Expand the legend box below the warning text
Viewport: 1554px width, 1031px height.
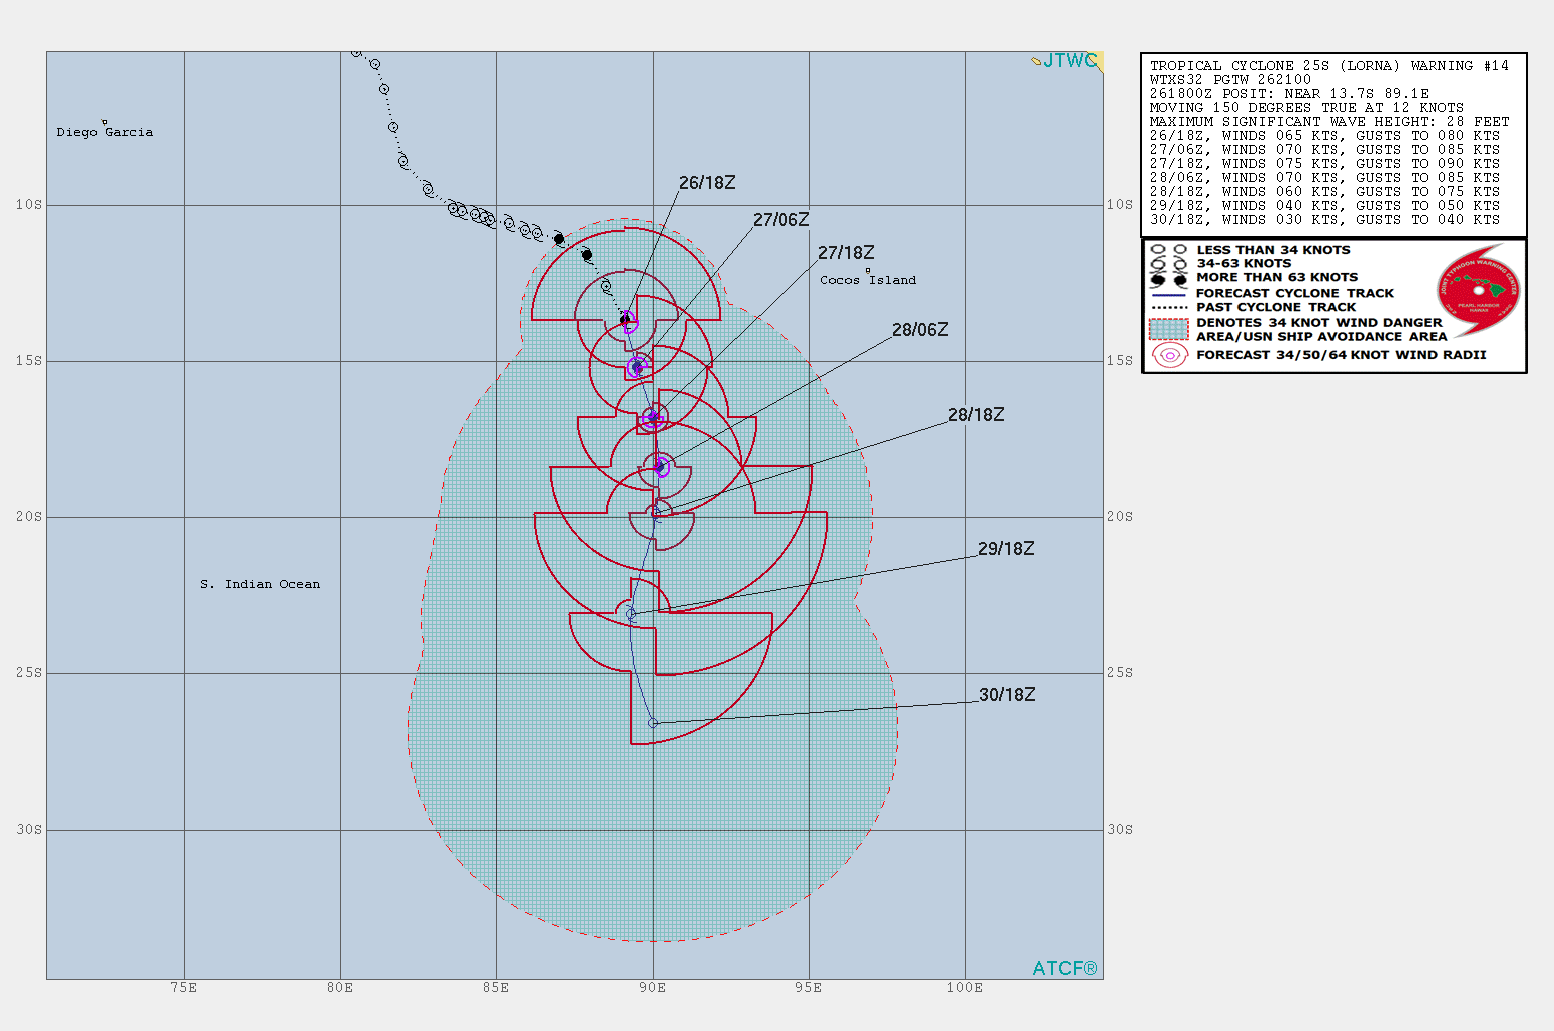pos(1333,305)
